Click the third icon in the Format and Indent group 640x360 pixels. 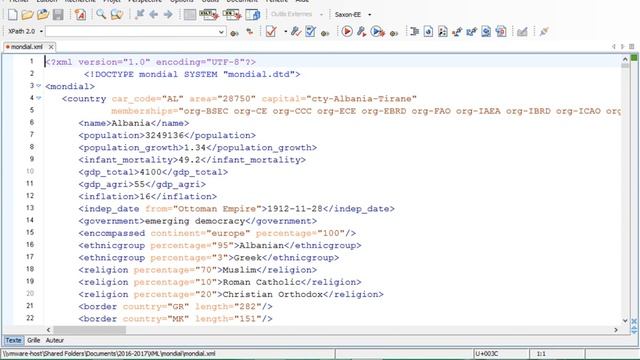click(442, 31)
